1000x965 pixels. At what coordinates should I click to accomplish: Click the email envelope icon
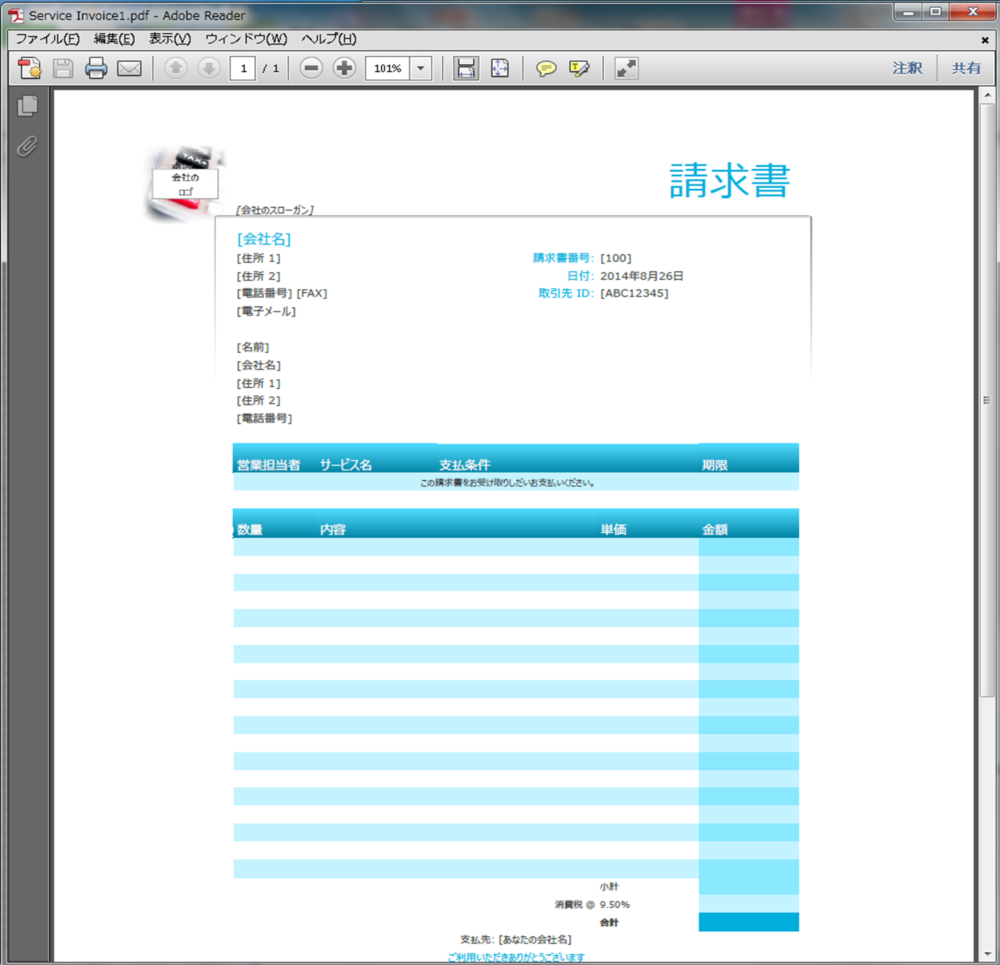(129, 68)
